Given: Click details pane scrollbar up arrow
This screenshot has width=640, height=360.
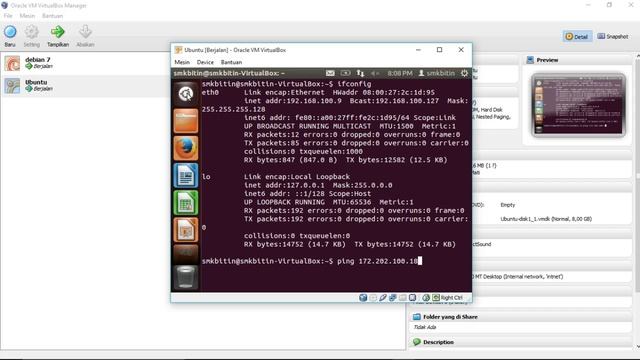Looking at the screenshot, I should click(x=637, y=56).
